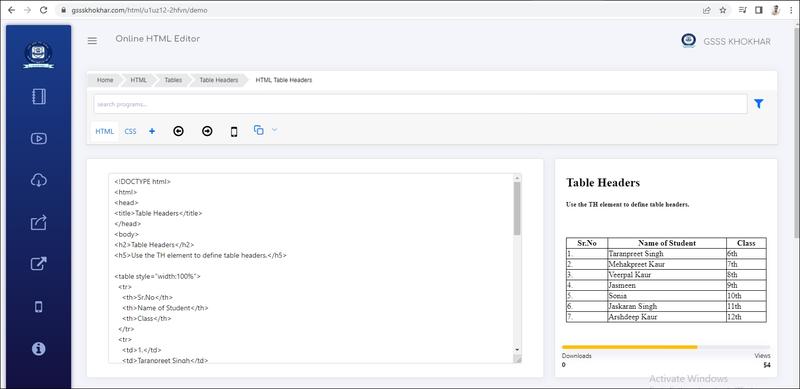
Task: Click the cloud download sidebar icon
Action: pyautogui.click(x=39, y=180)
